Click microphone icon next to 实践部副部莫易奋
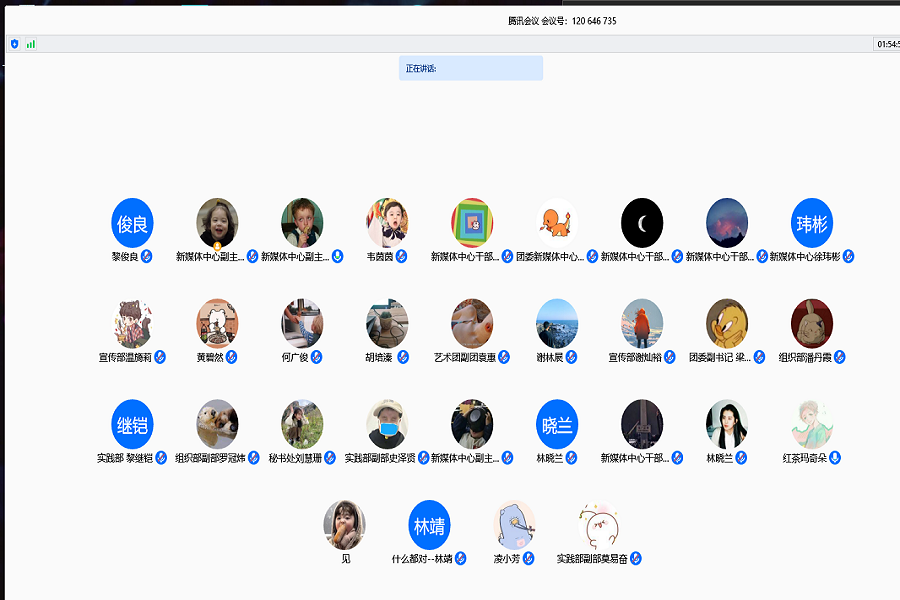 635,558
